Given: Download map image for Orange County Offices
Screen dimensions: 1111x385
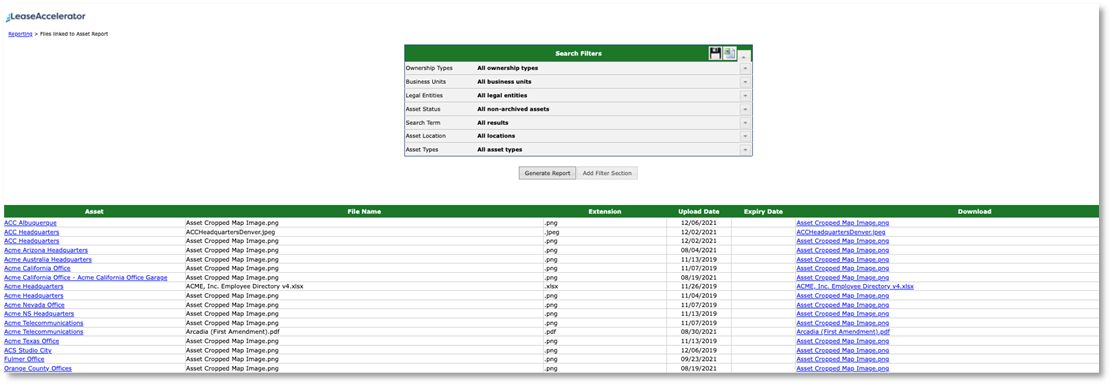Looking at the screenshot, I should [842, 369].
